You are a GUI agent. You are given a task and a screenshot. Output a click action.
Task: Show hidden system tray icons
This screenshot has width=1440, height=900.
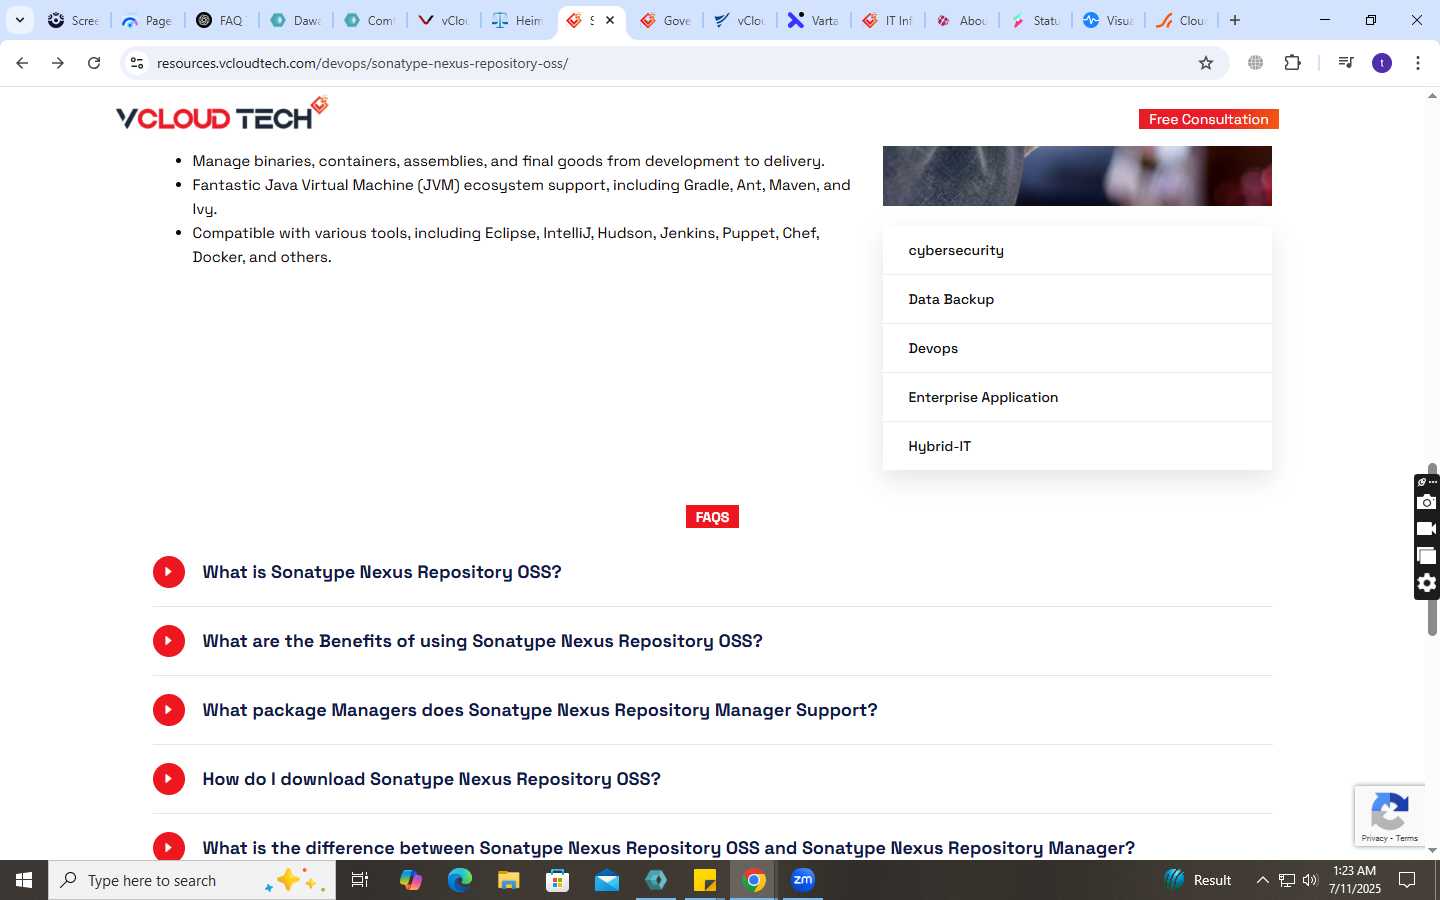pos(1262,880)
